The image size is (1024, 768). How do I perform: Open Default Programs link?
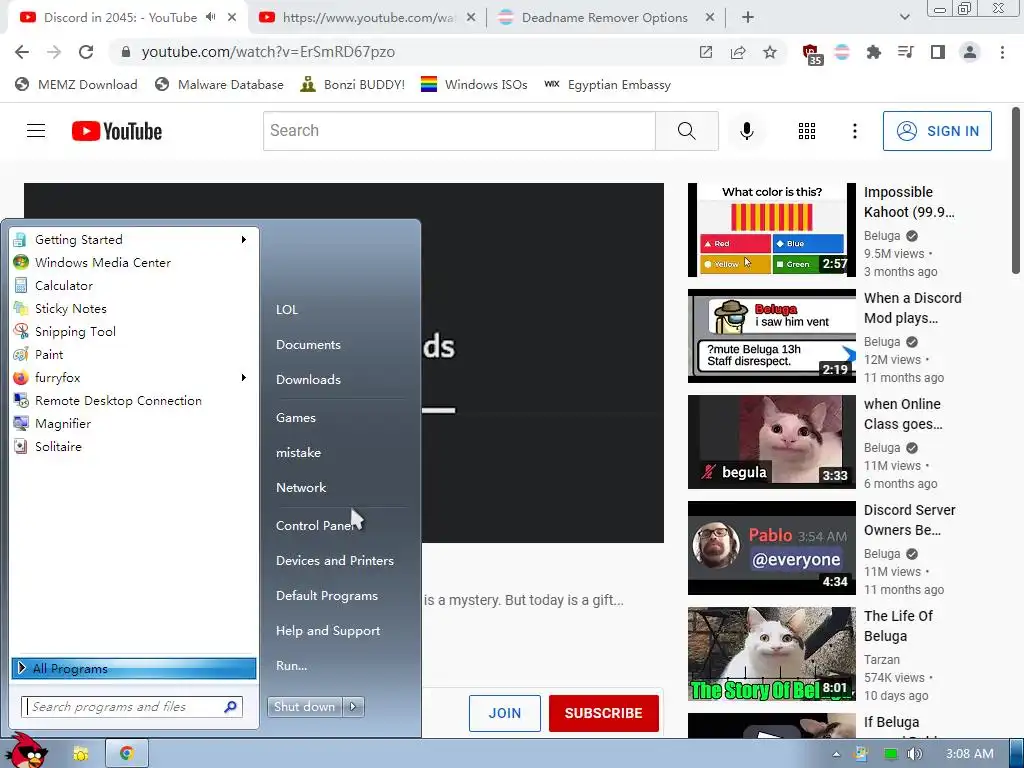327,596
